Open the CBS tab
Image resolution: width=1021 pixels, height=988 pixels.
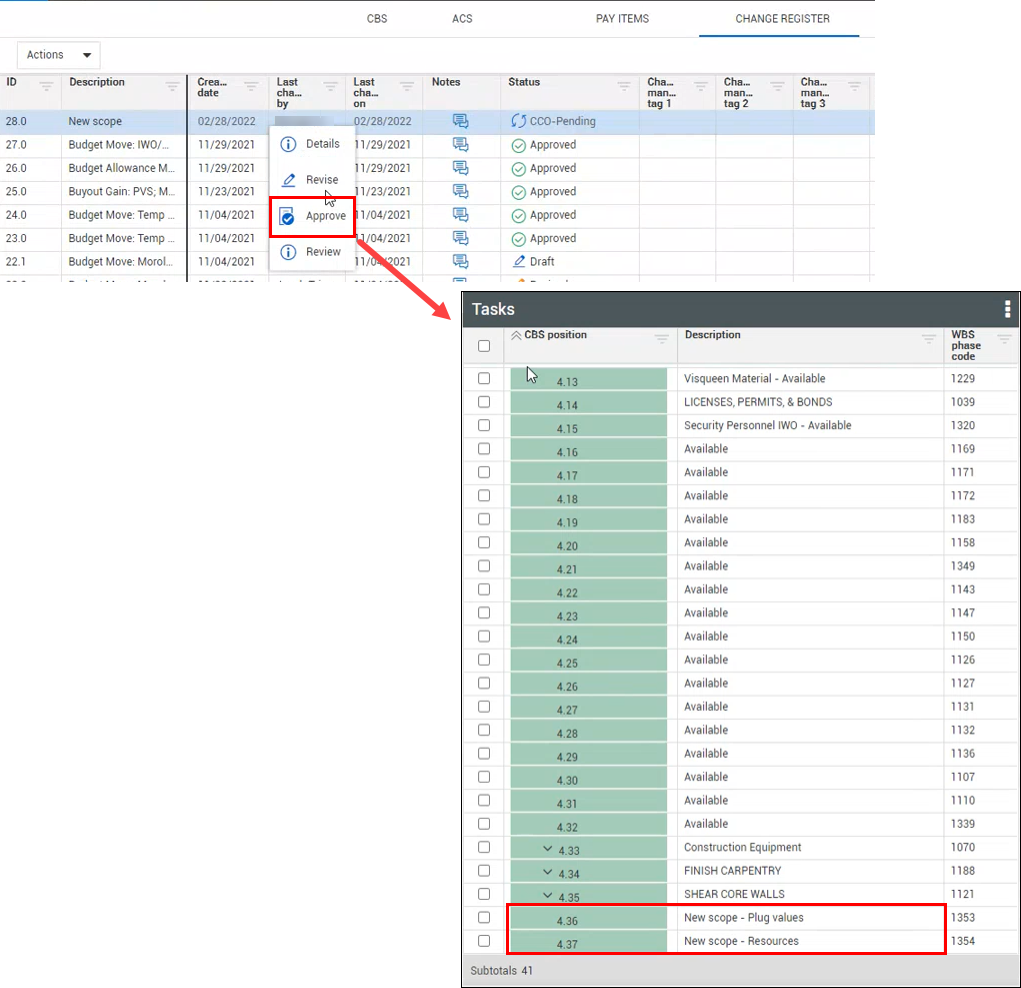coord(377,19)
